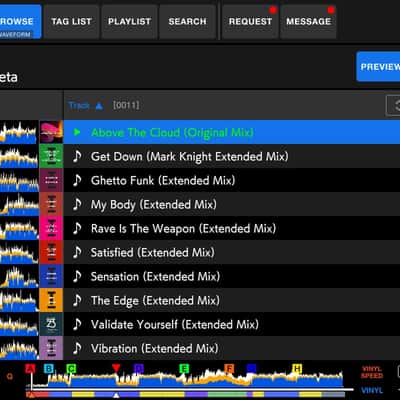The height and width of the screenshot is (400, 400).
Task: Toggle Track column sort arrow
Action: pos(99,106)
